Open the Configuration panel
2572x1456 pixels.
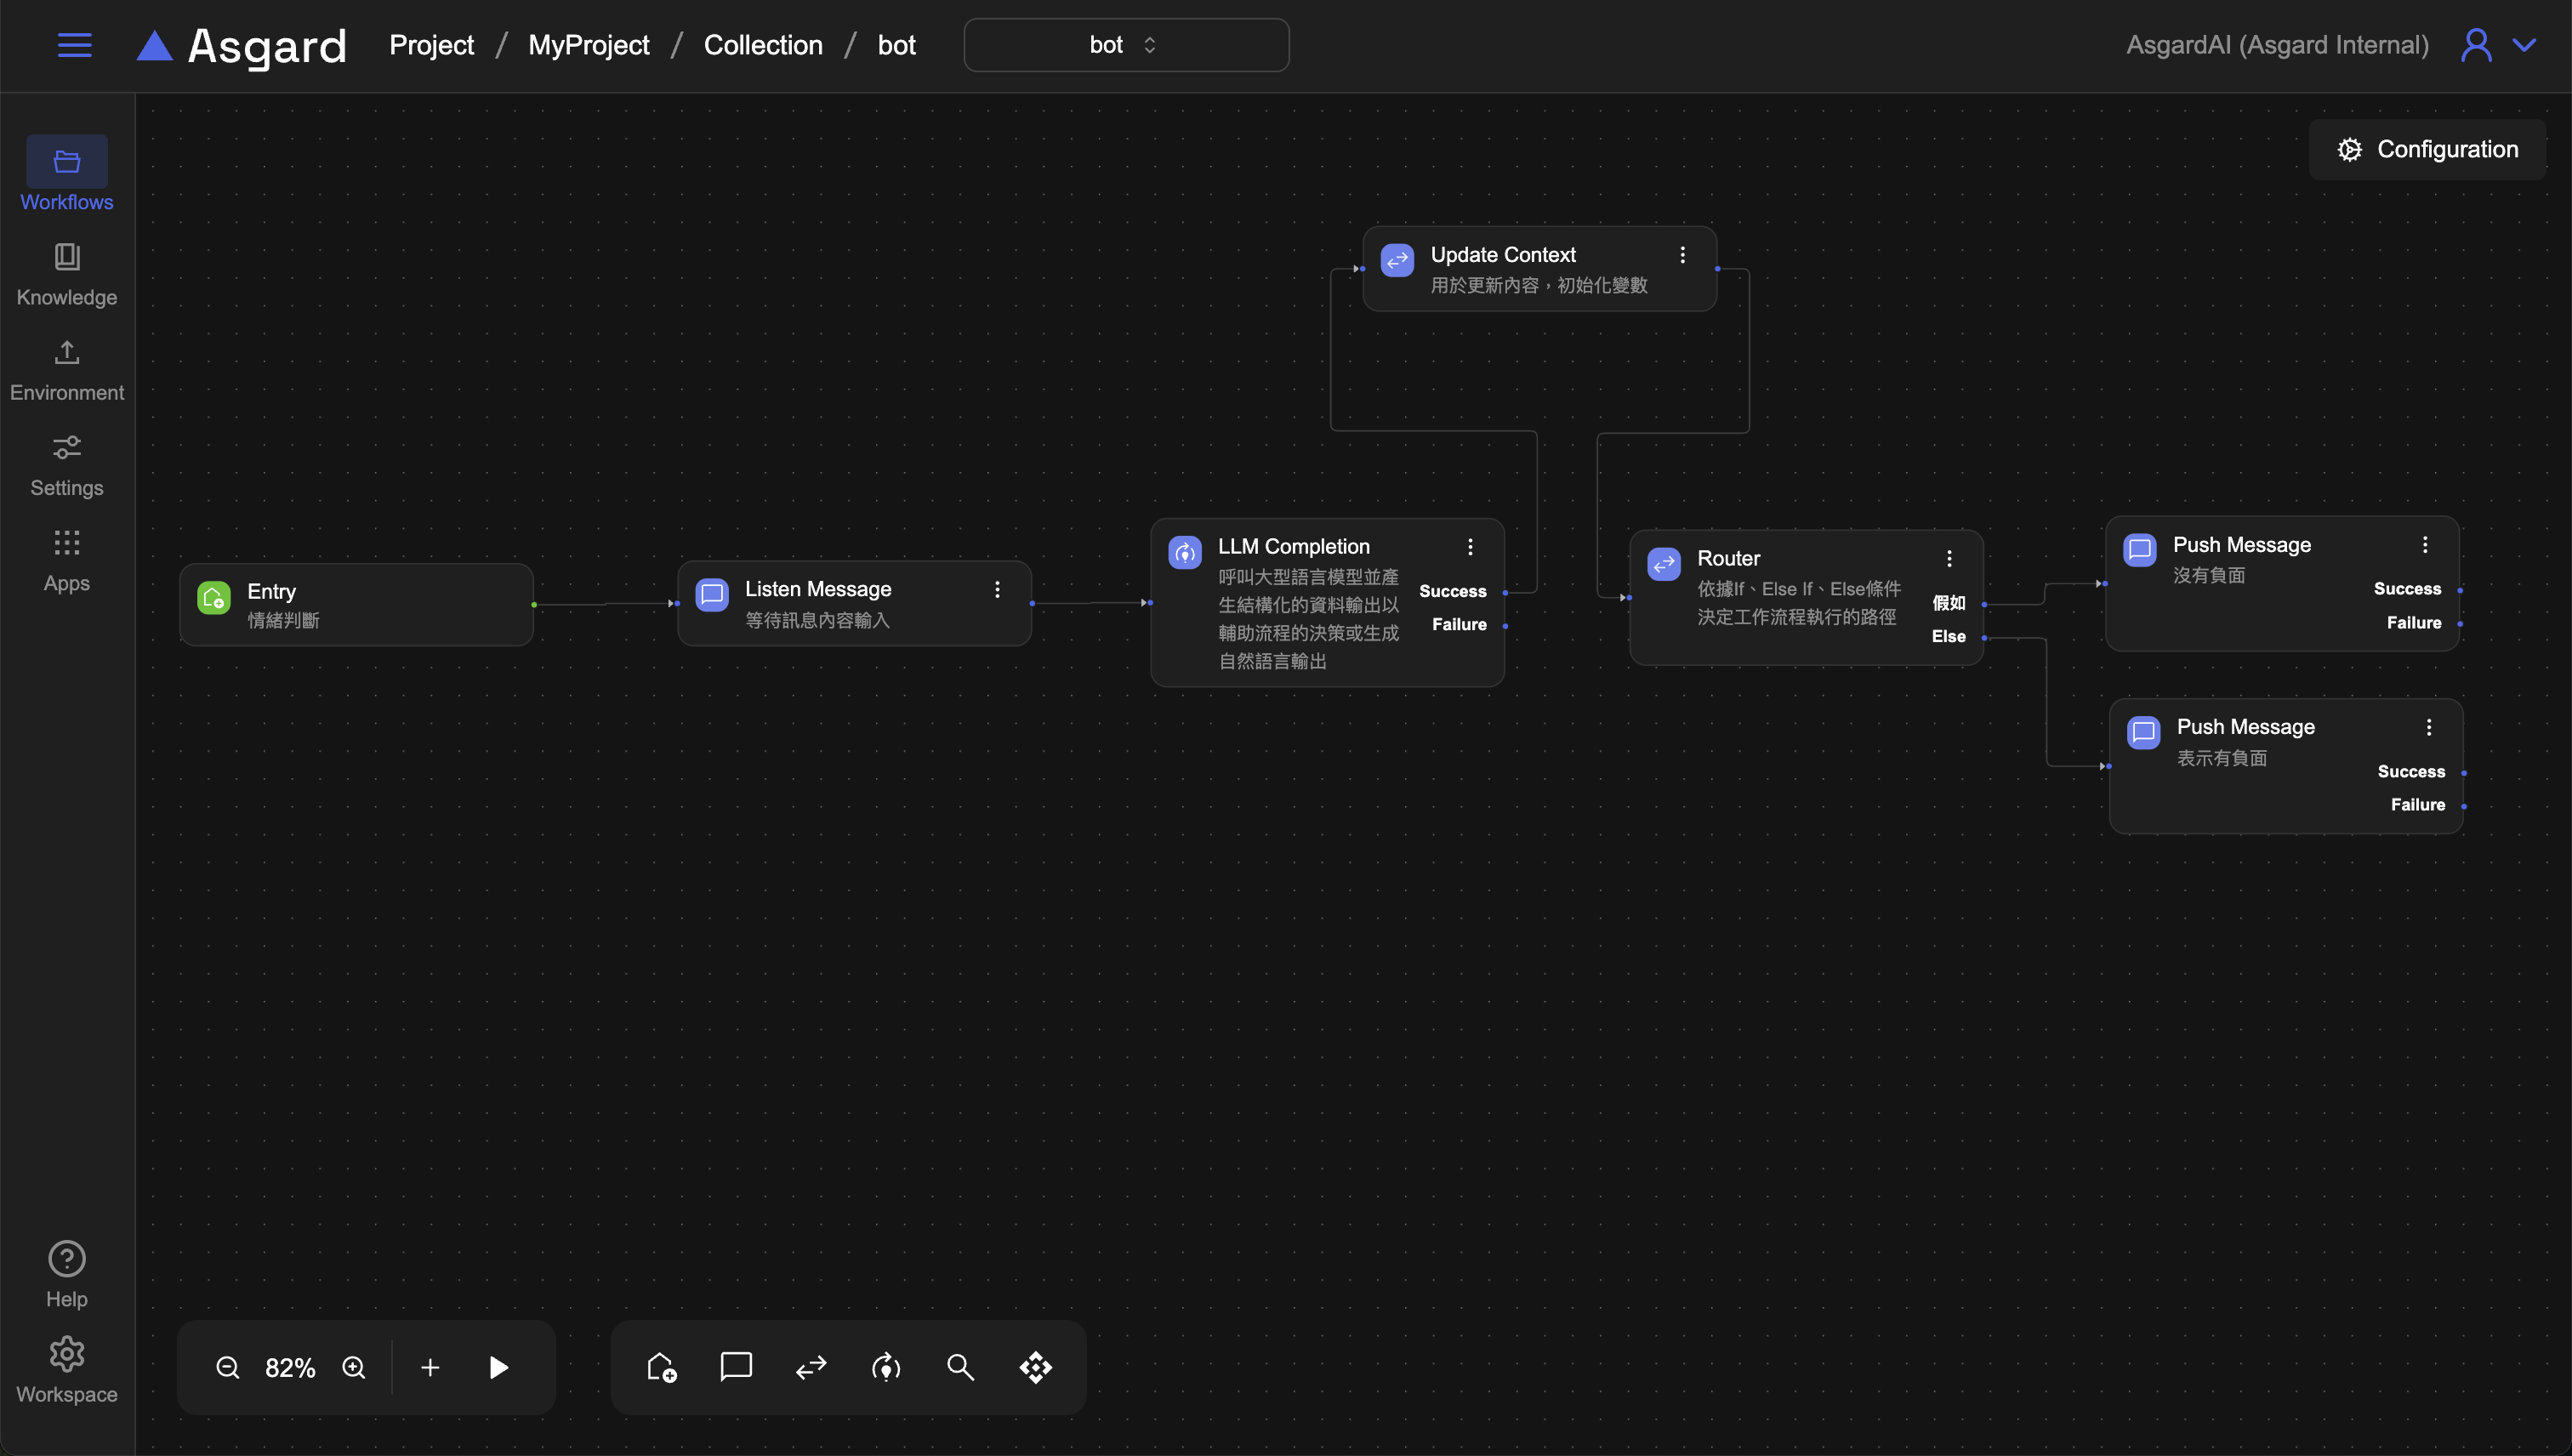pos(2427,150)
